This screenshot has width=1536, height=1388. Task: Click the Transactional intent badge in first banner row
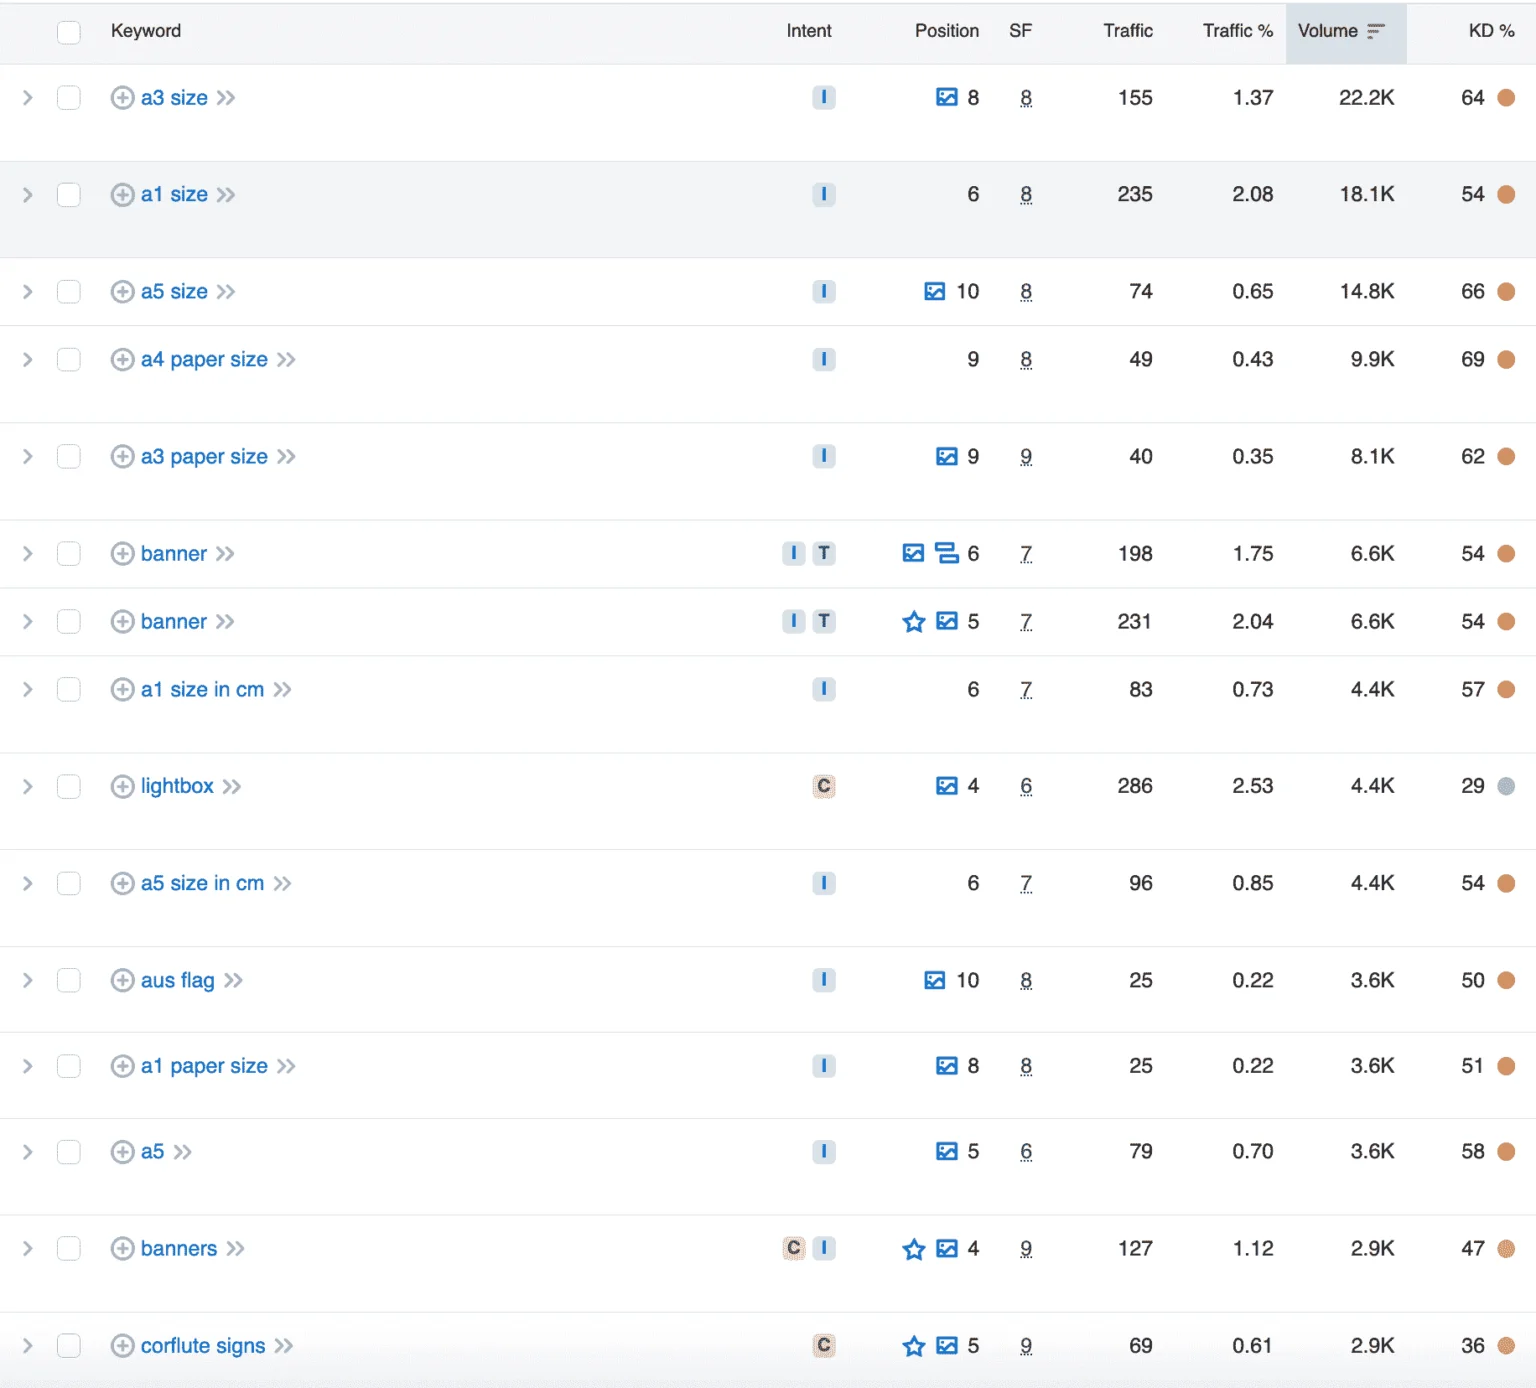(823, 553)
